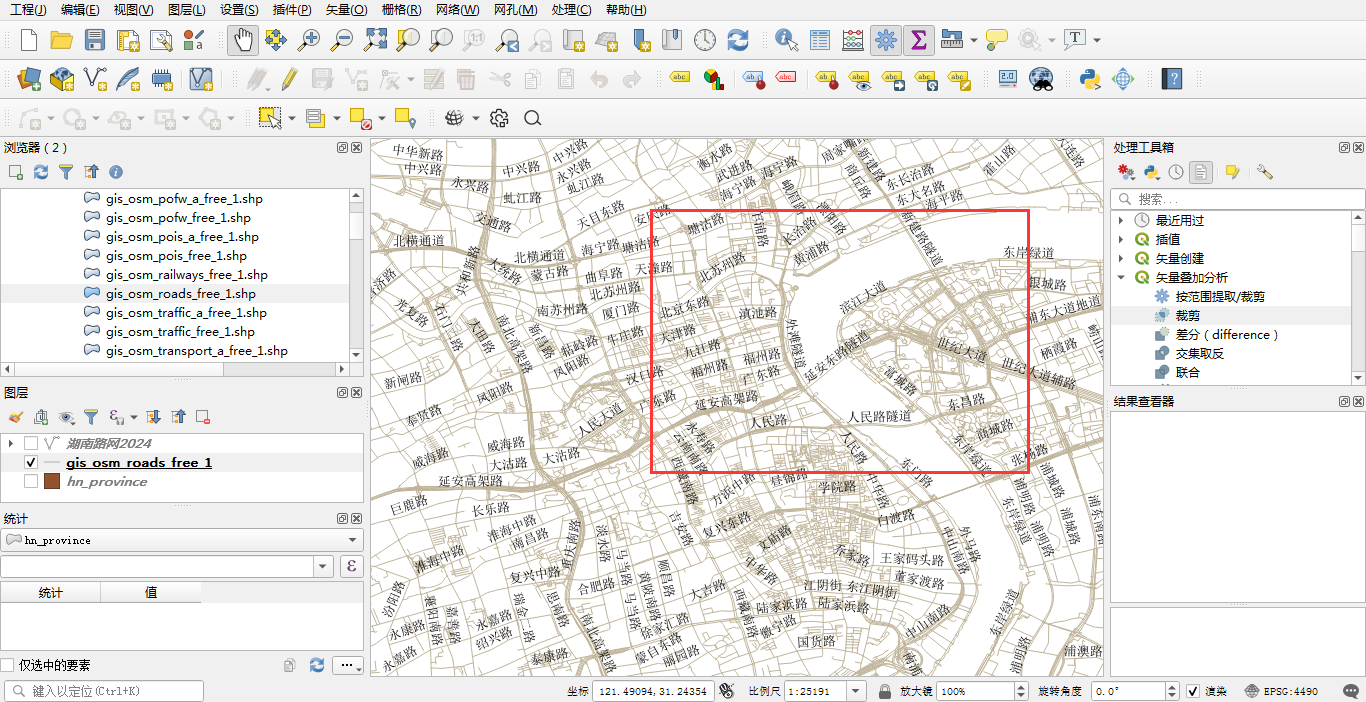Click the map tips yellow bubble icon
1366x702 pixels.
[x=996, y=40]
